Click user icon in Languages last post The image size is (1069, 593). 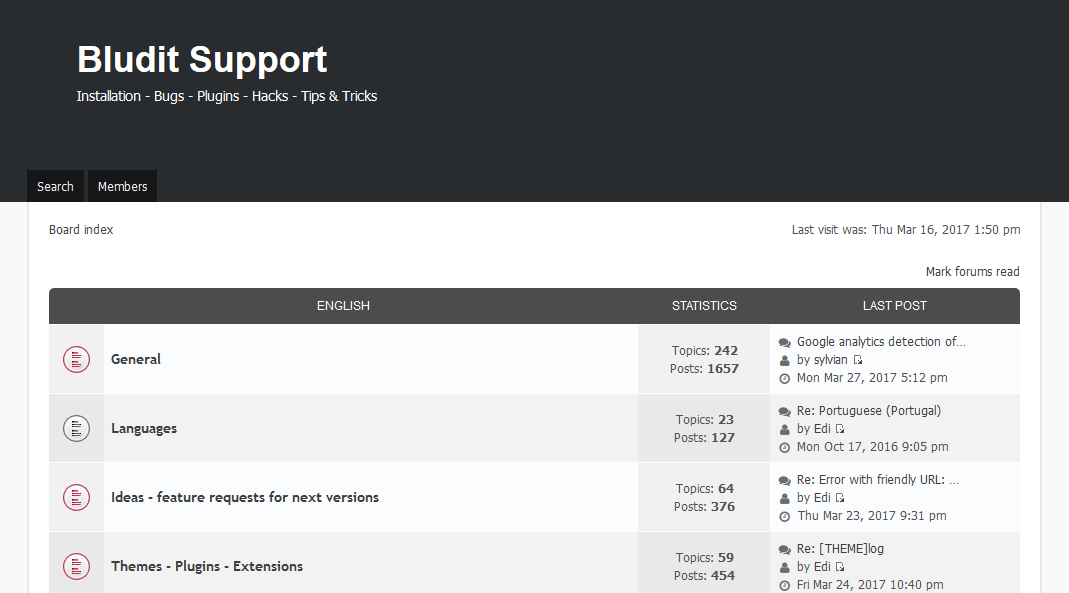785,429
